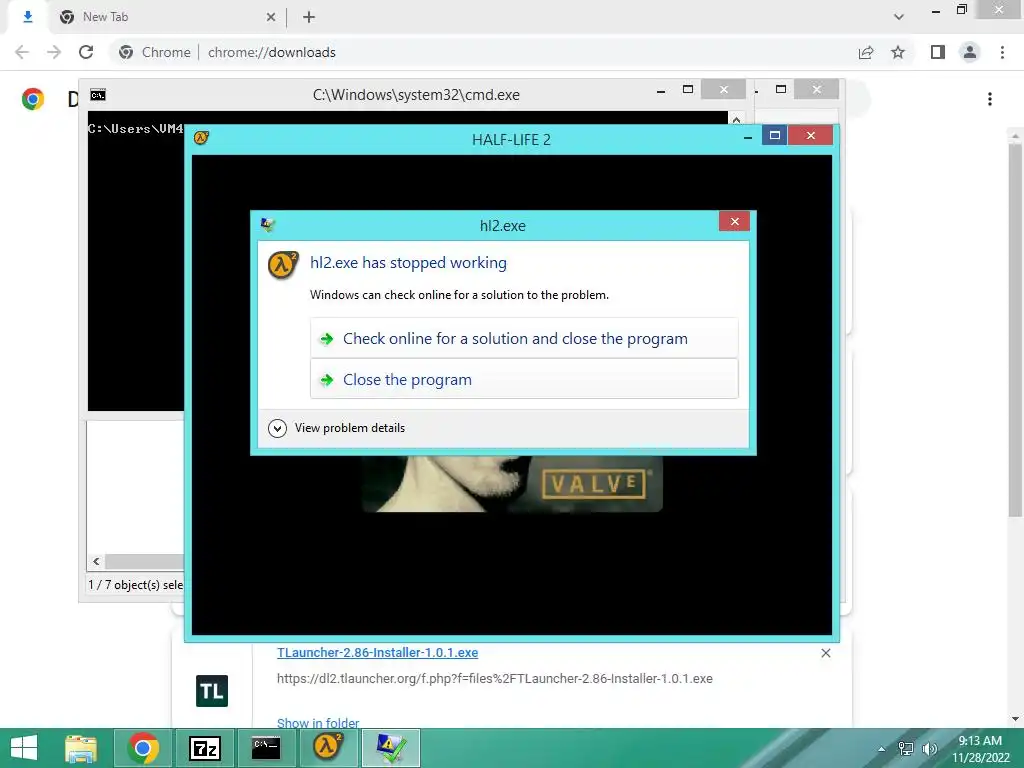
Task: Switch to error reporting taskbar item
Action: point(390,748)
